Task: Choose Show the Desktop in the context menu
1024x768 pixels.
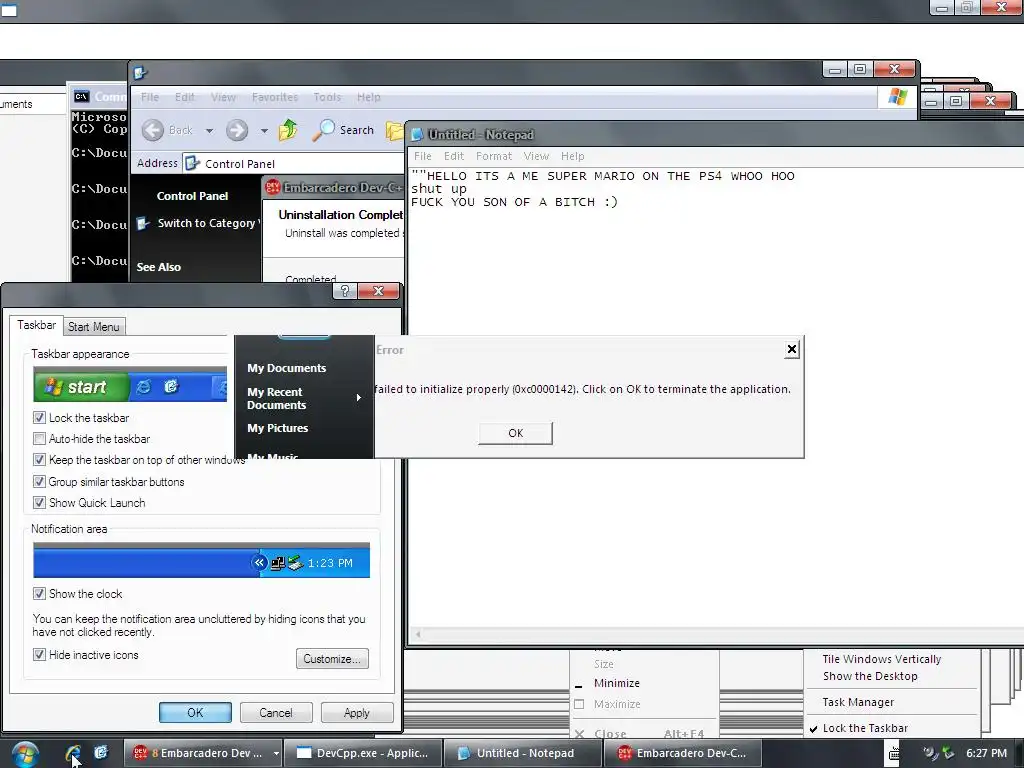Action: click(870, 676)
